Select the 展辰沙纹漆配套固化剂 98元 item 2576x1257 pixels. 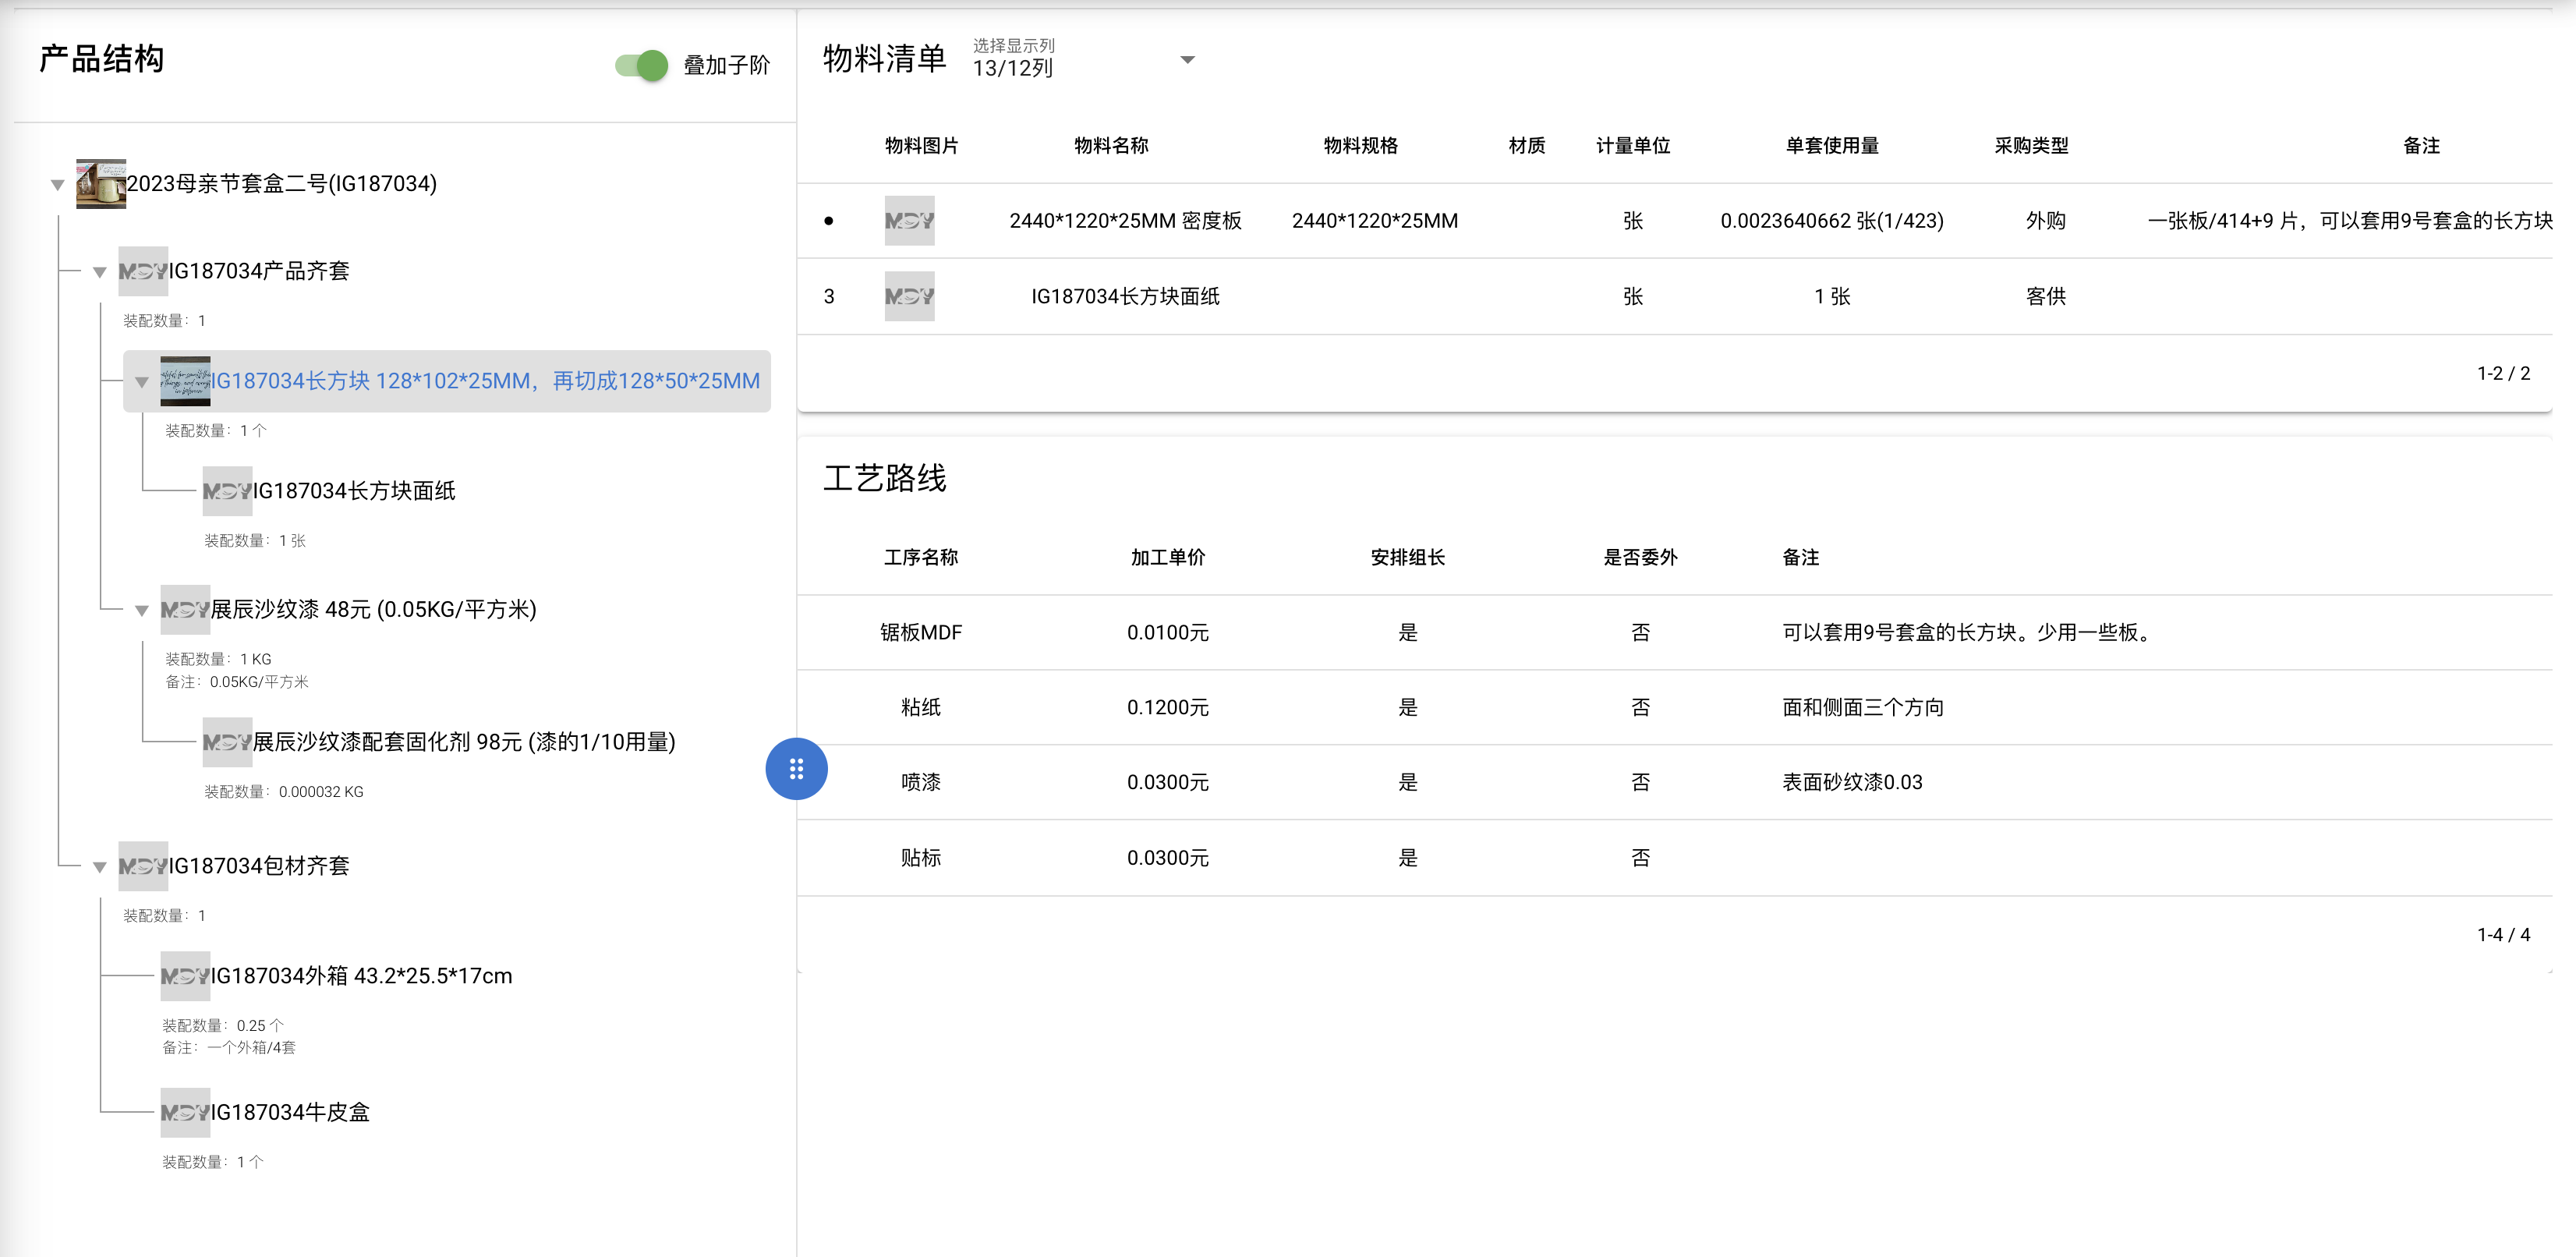tap(464, 742)
